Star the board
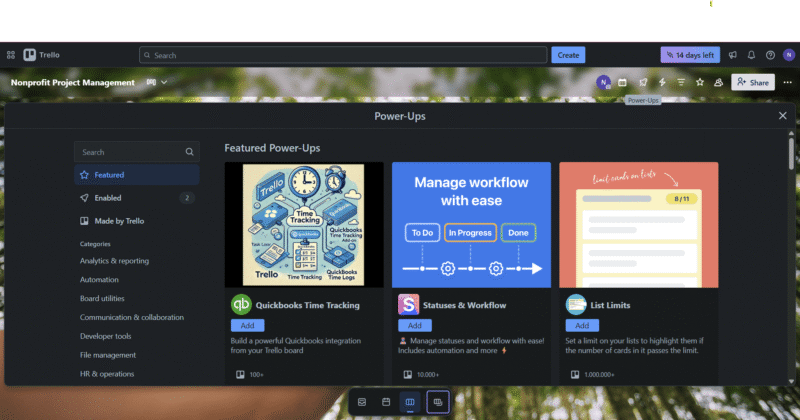 699,82
